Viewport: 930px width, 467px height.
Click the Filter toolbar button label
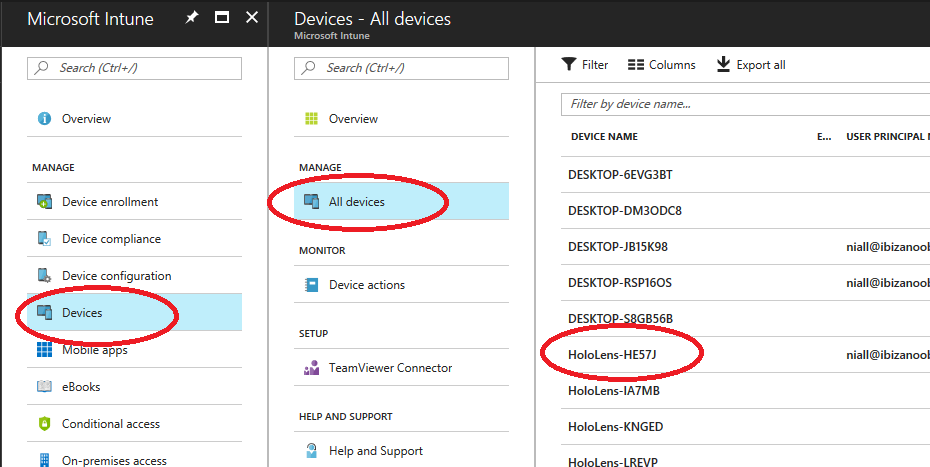pos(595,65)
